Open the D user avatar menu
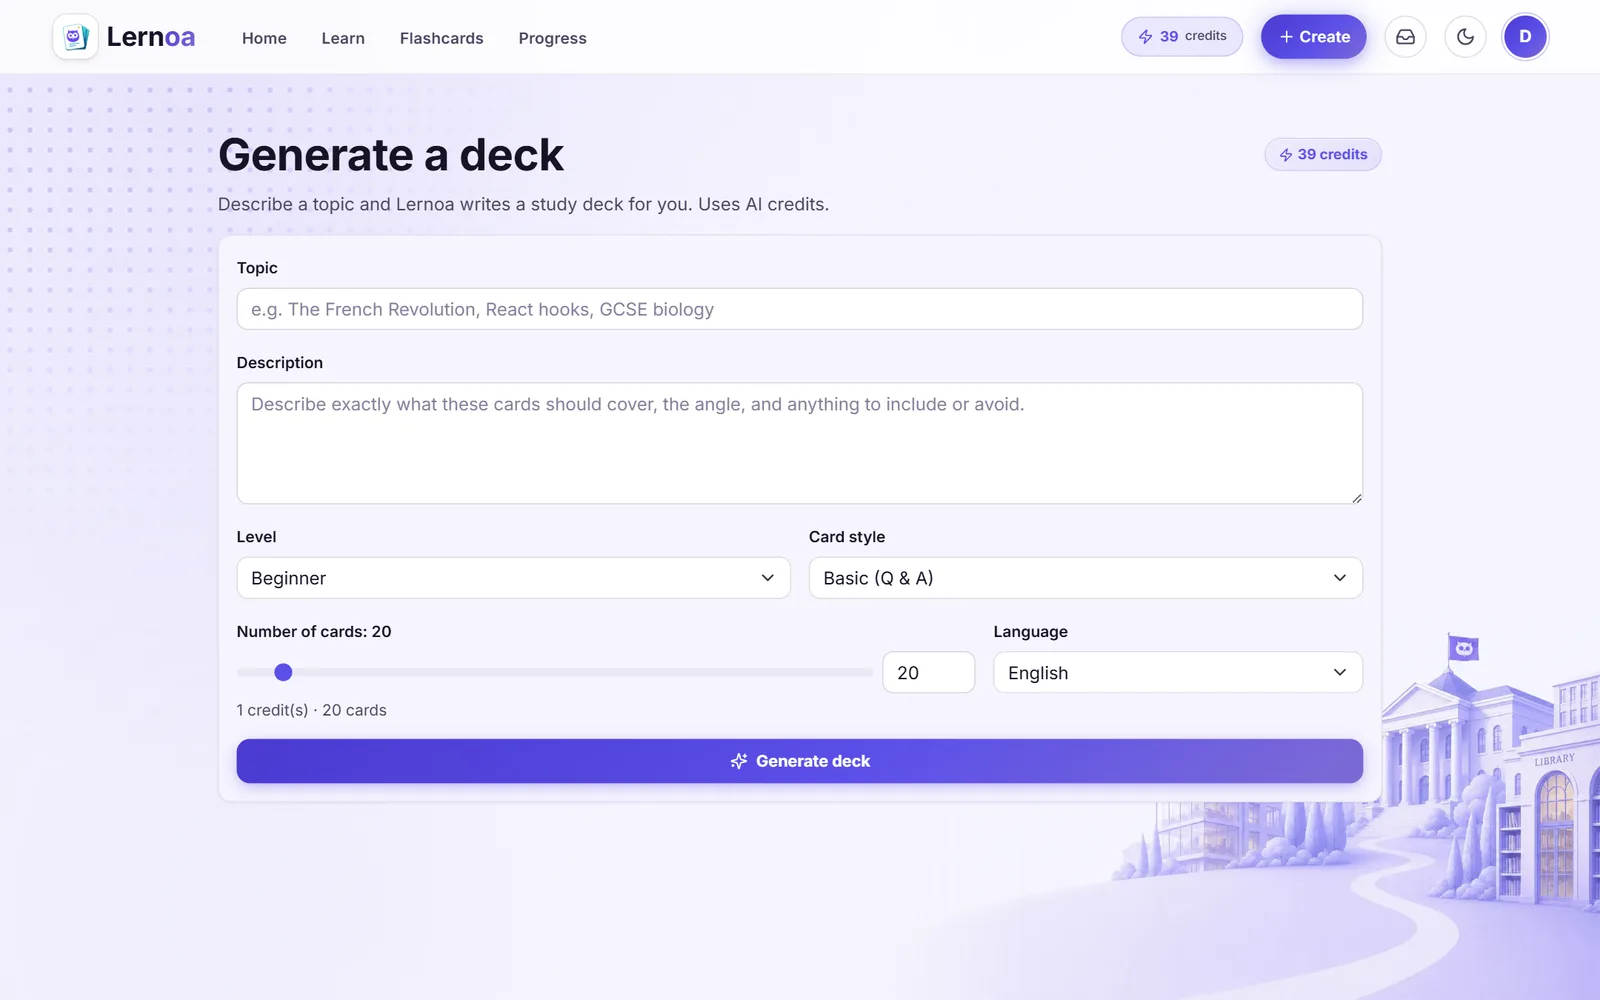This screenshot has width=1600, height=1000. [1525, 37]
